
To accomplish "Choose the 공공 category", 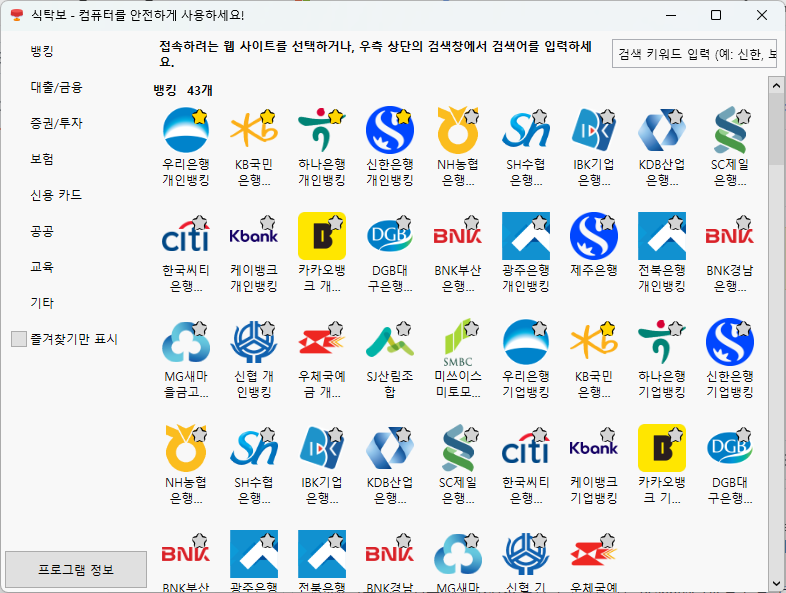I will pos(42,231).
